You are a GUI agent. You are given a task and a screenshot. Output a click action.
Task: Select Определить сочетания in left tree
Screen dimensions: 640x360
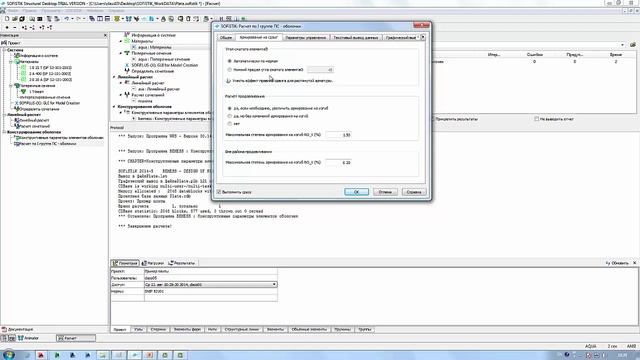39,109
